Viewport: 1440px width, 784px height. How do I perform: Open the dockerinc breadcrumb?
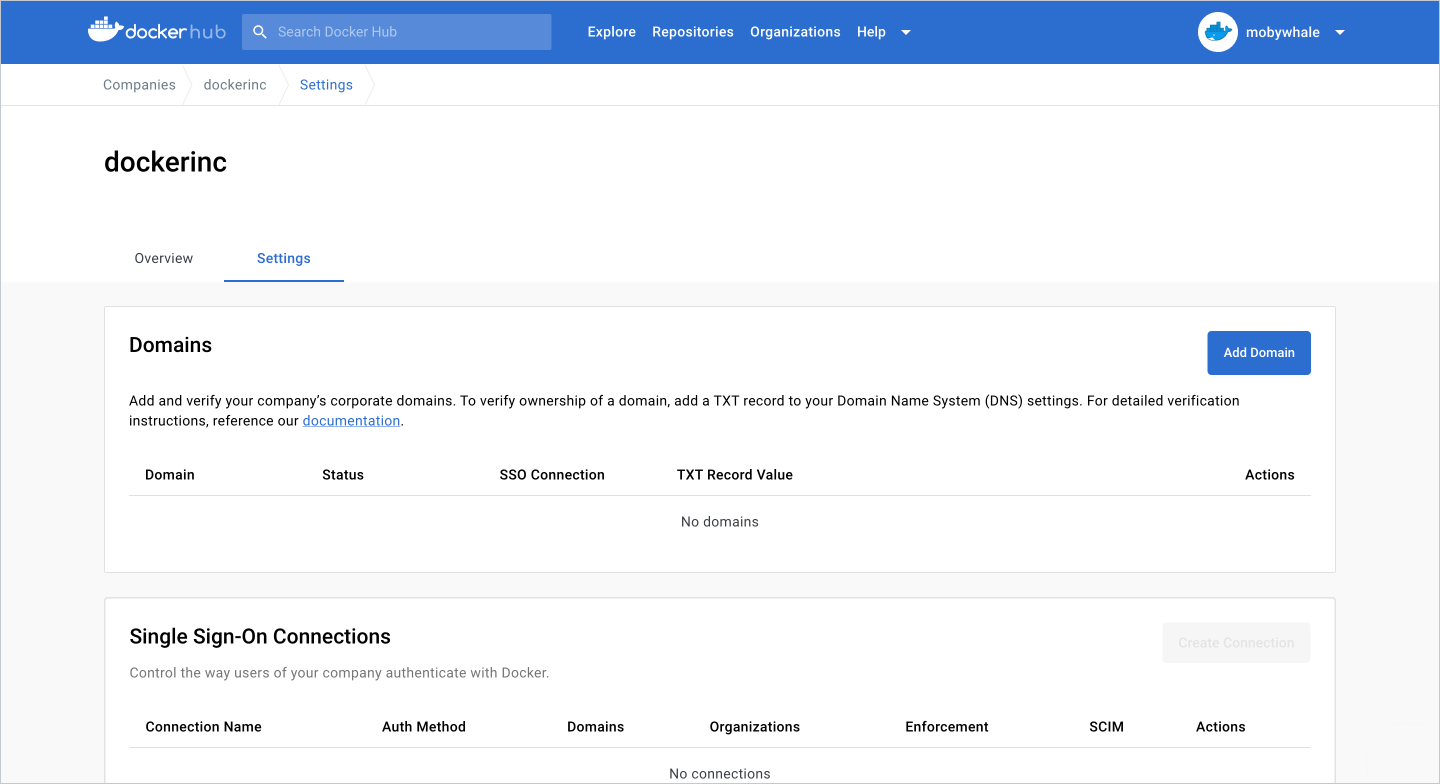pos(235,85)
